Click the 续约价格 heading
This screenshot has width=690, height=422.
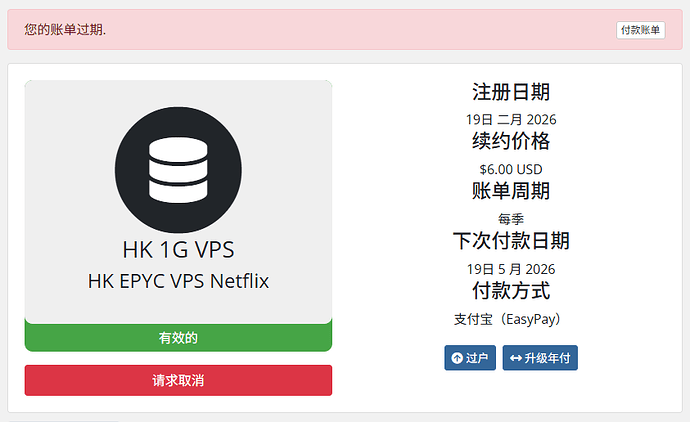tap(511, 141)
